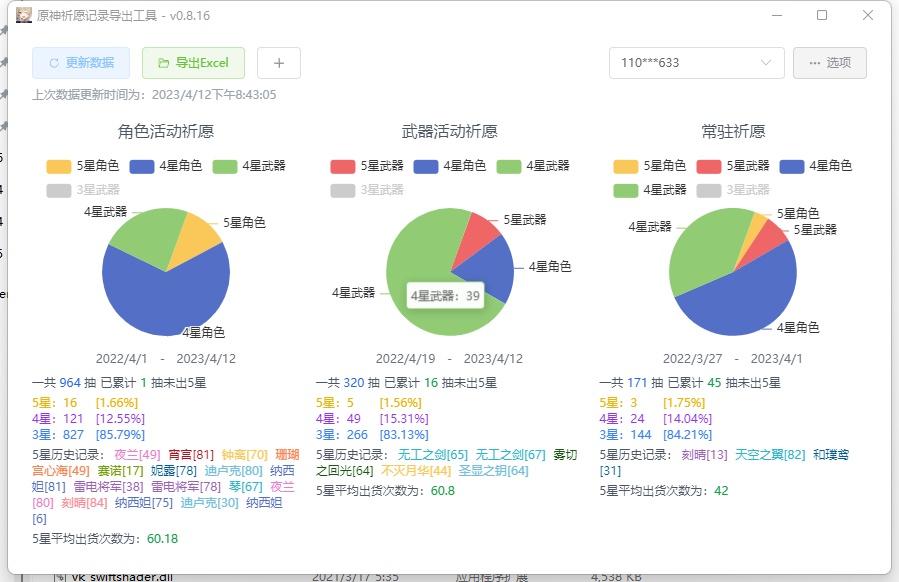This screenshot has height=582, width=899.
Task: Click the 武器活动祈愿 chart title
Action: 450,132
